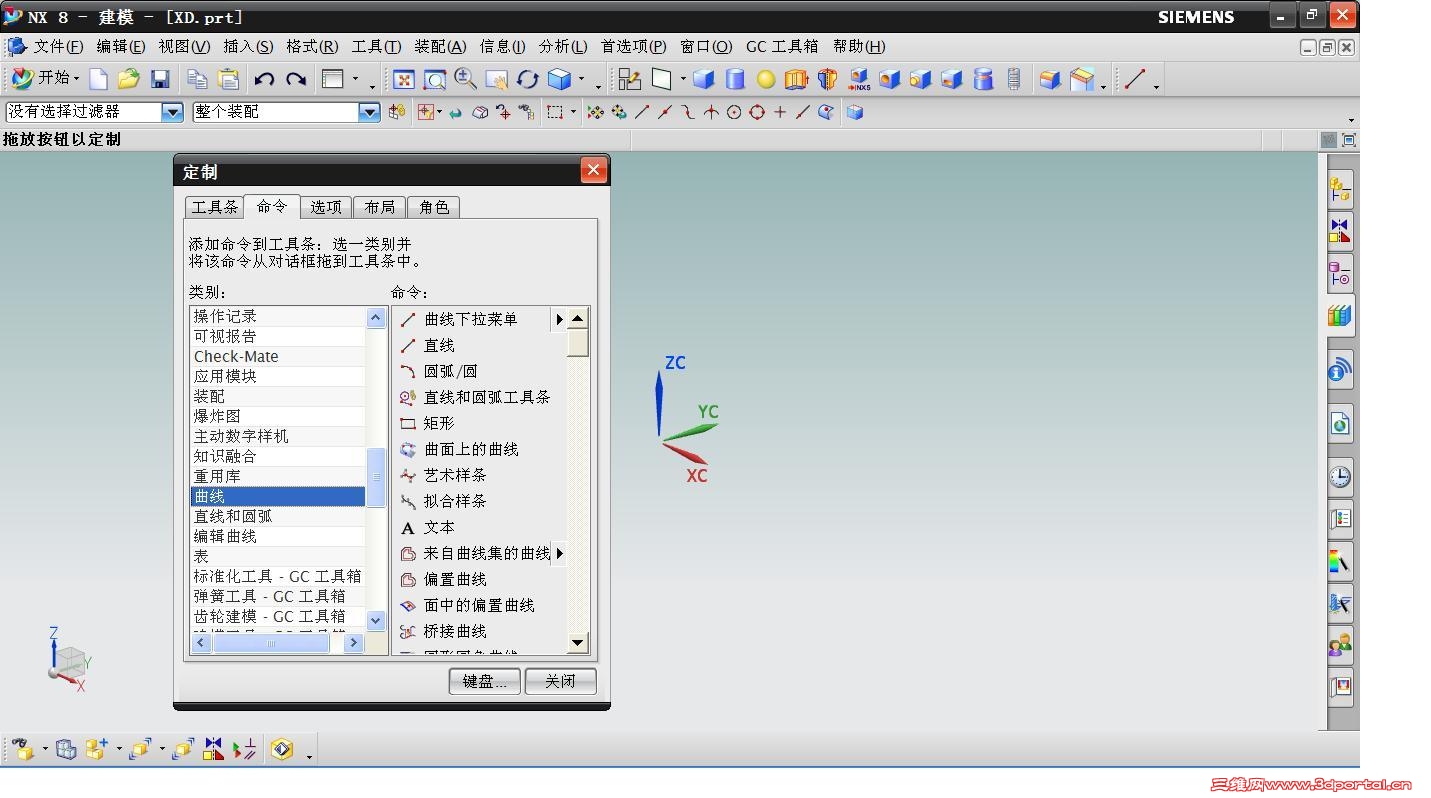Image resolution: width=1431 pixels, height=798 pixels.
Task: Save the part with the floppy icon
Action: (160, 79)
